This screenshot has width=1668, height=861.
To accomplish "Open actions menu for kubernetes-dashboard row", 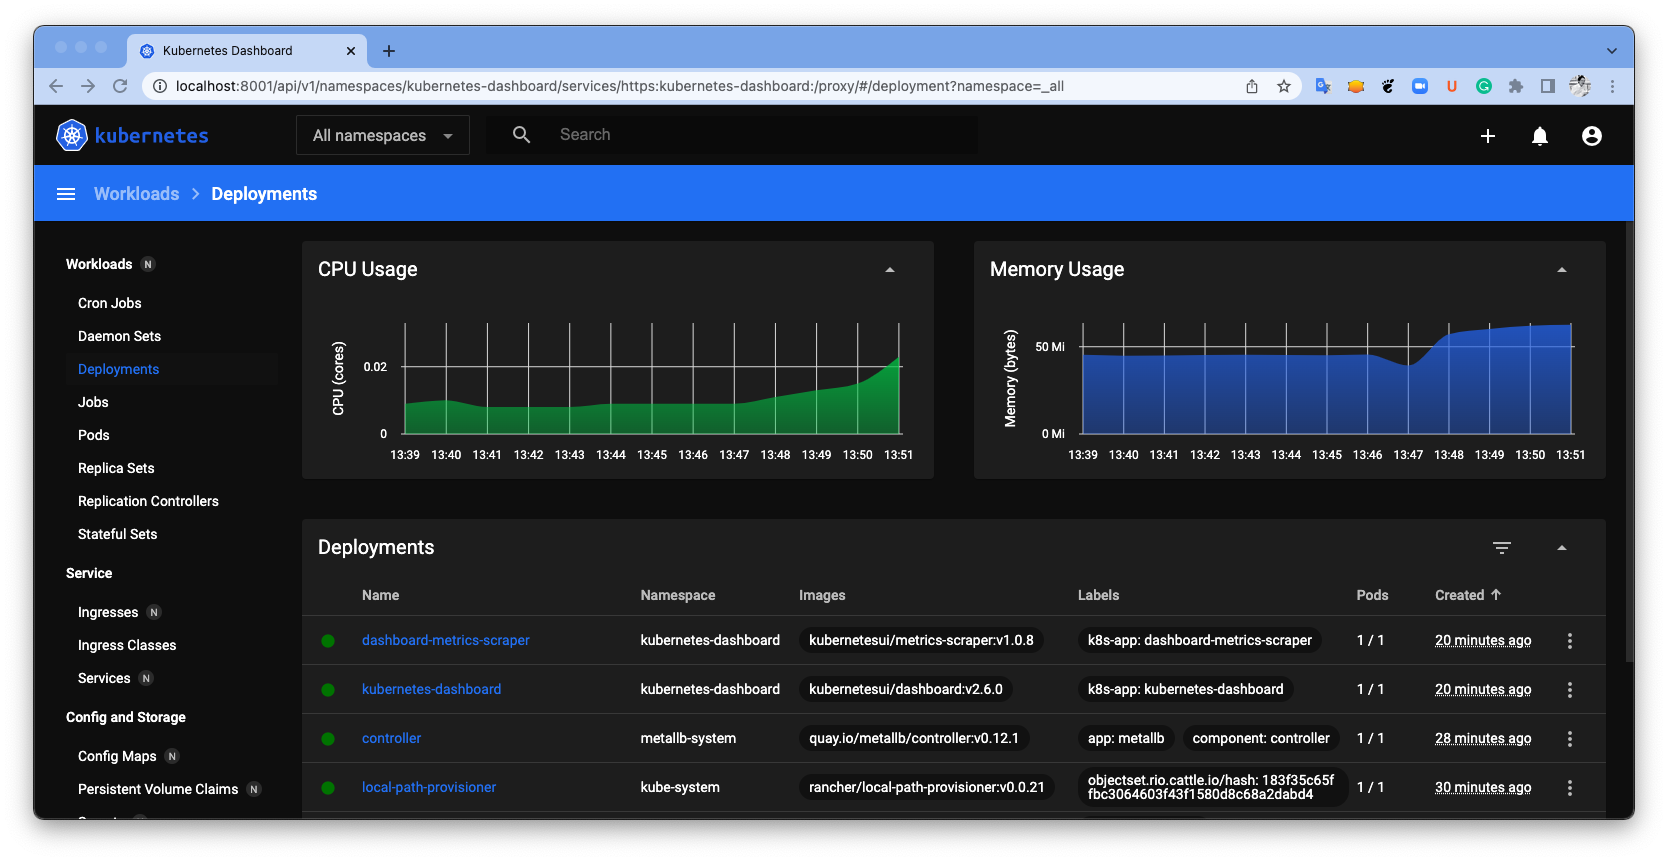I will pyautogui.click(x=1570, y=690).
